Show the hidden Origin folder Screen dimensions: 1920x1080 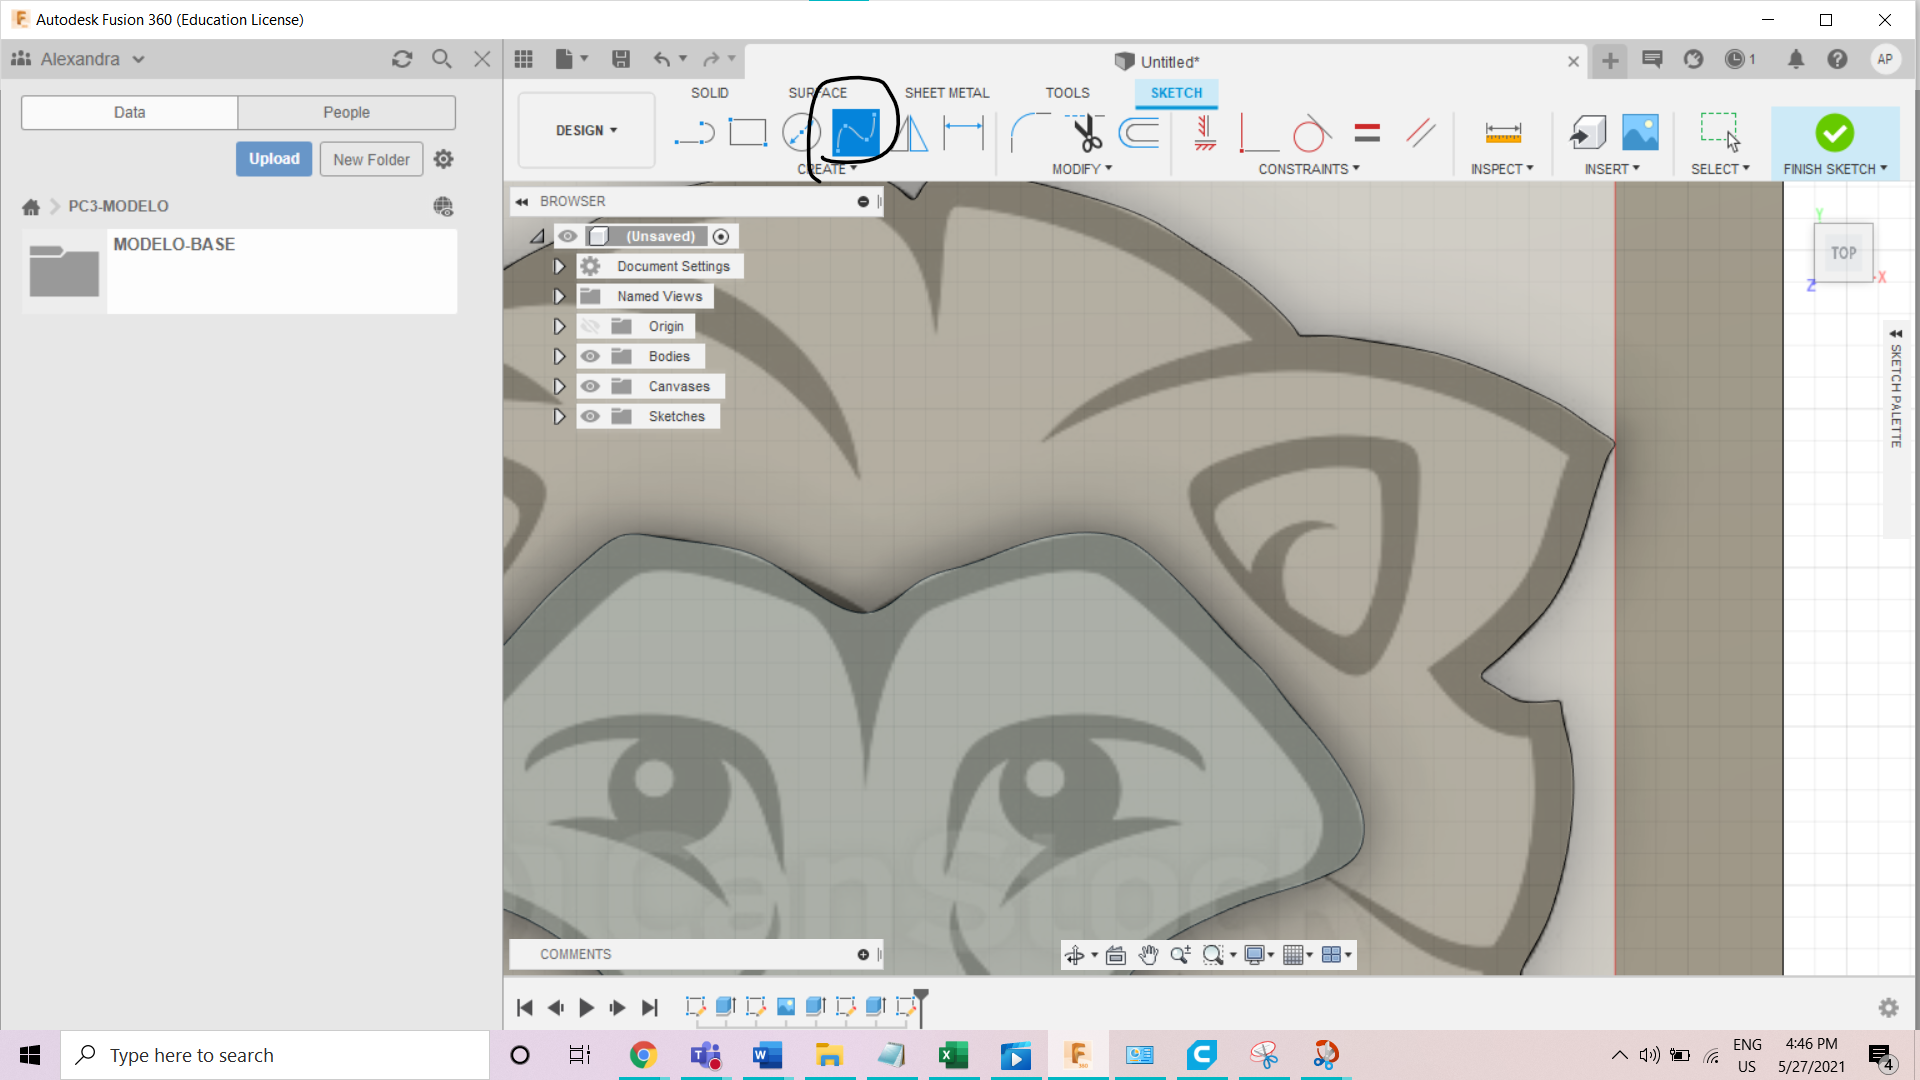coord(590,326)
